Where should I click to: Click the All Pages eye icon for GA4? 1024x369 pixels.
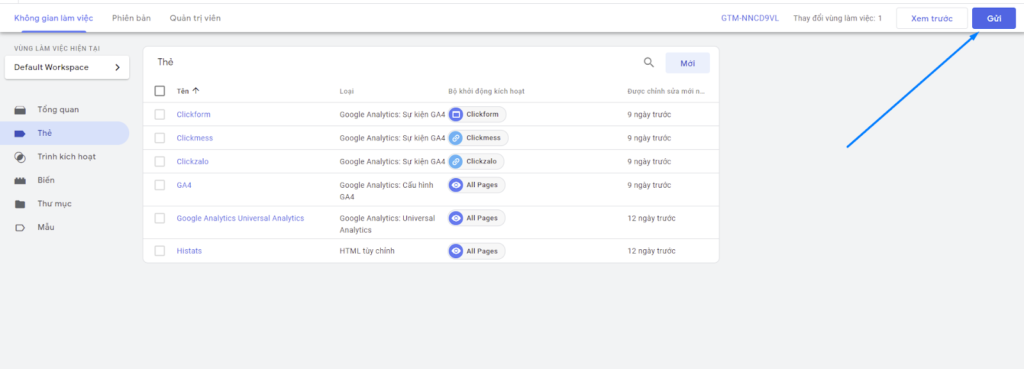(x=456, y=185)
